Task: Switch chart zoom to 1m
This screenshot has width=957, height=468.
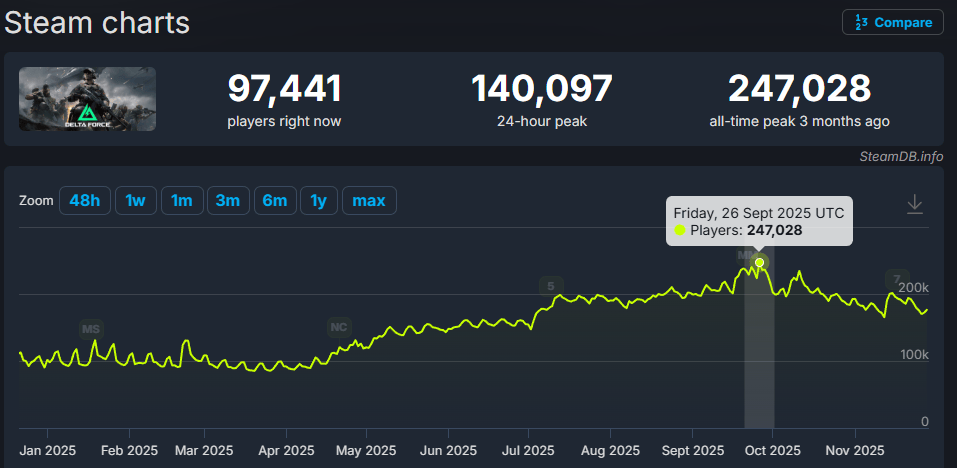Action: pos(181,201)
